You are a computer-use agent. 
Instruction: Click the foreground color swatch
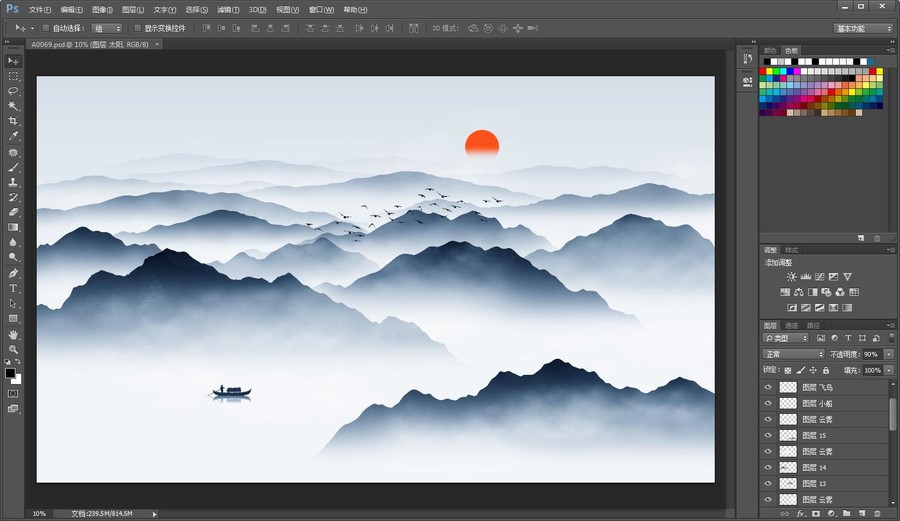click(10, 373)
